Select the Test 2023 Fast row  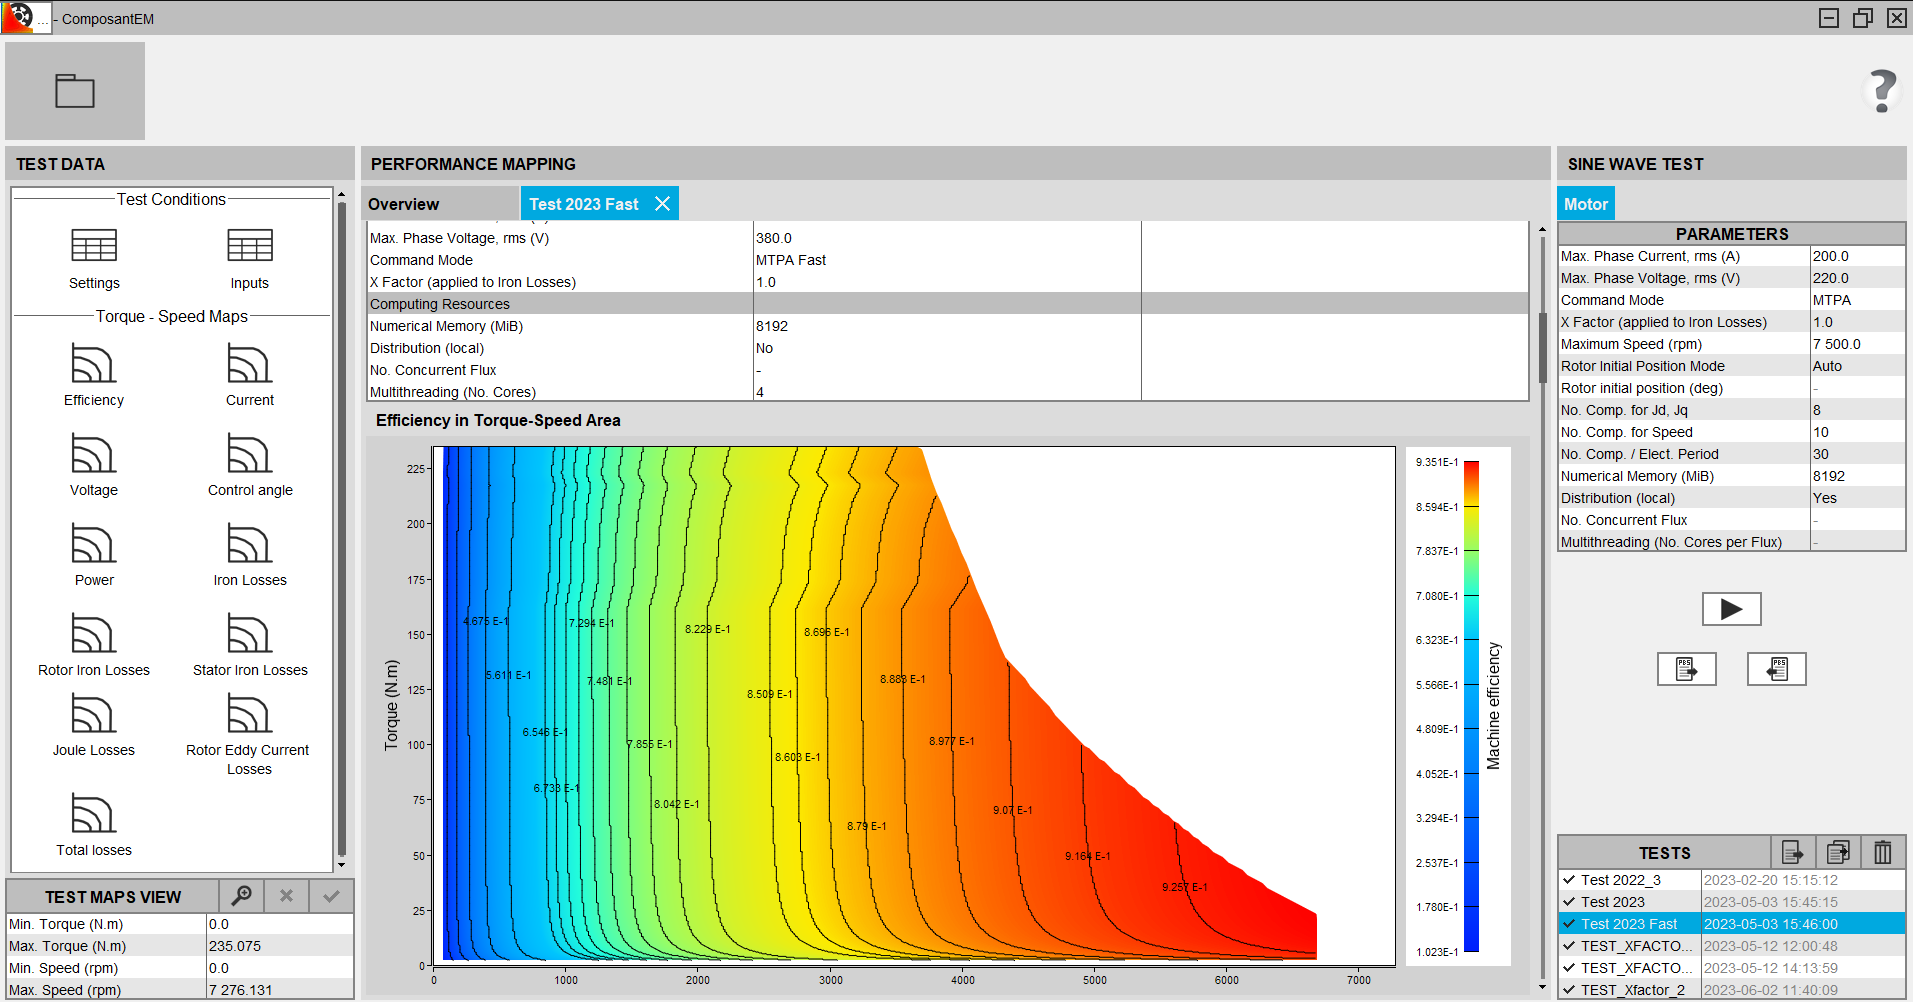click(x=1629, y=924)
